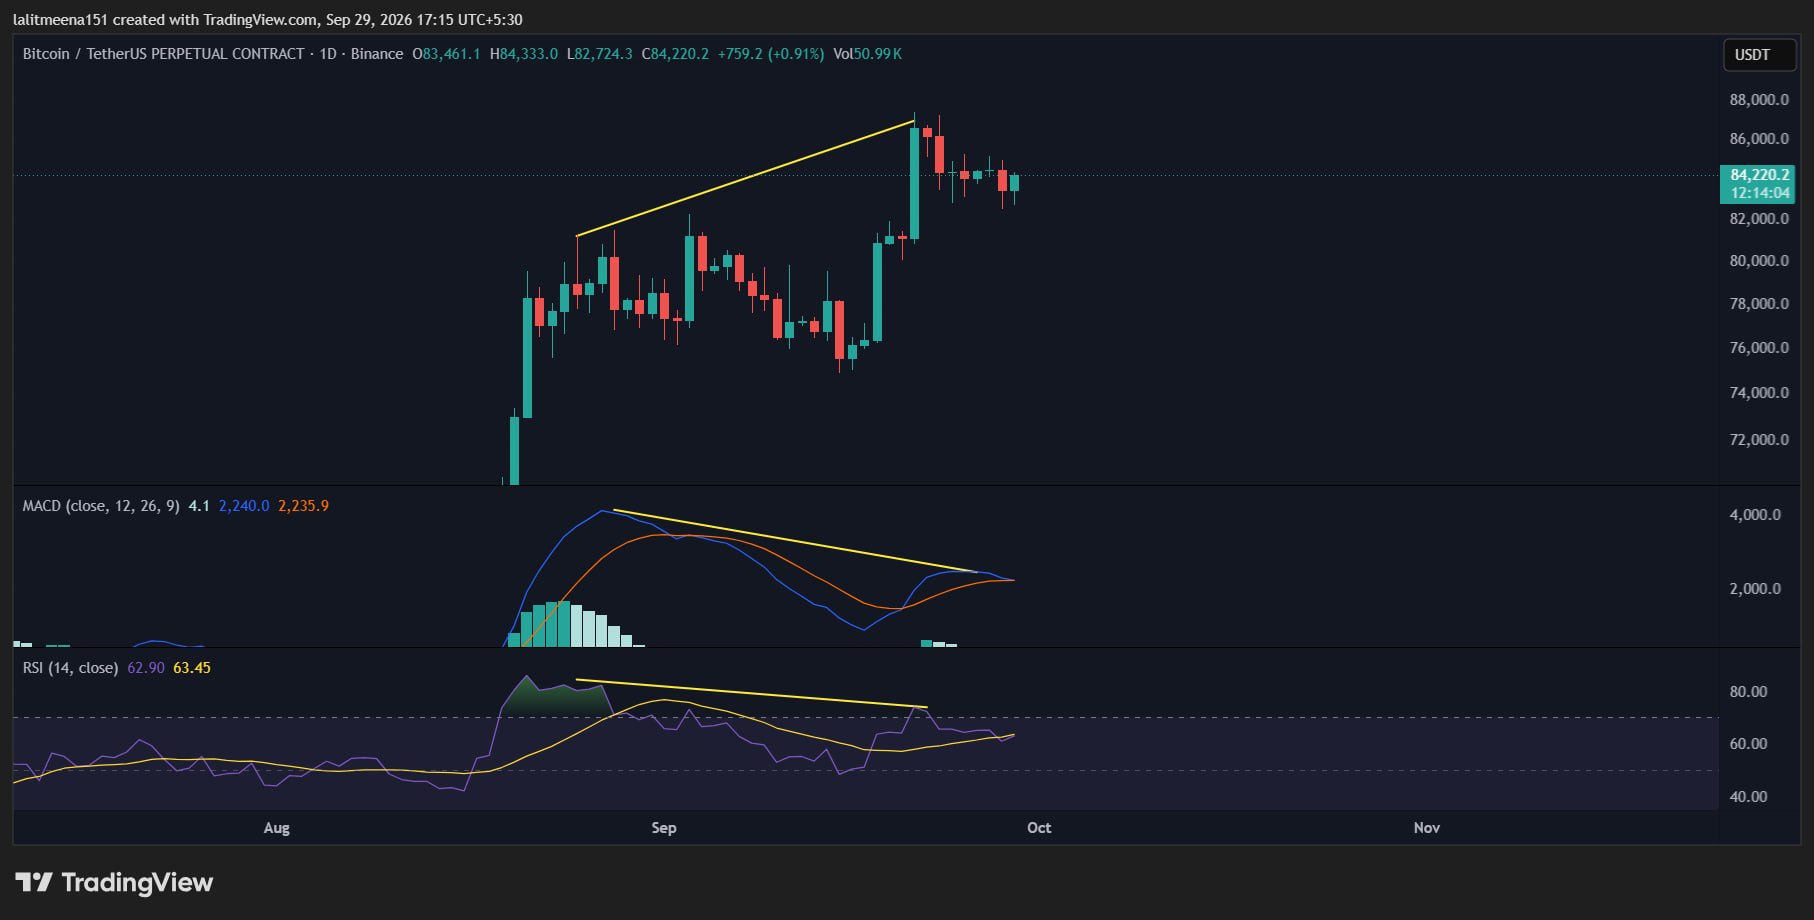Click the 78,000.0 price axis label

coord(1759,304)
